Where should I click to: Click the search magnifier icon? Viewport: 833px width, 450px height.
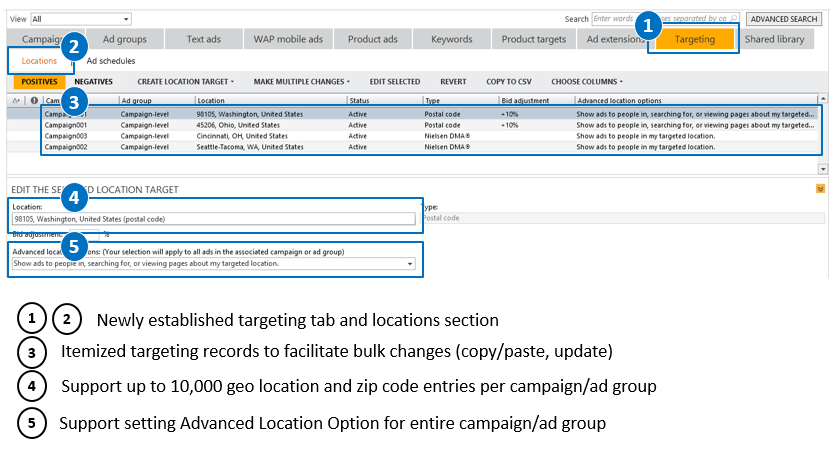(x=735, y=19)
